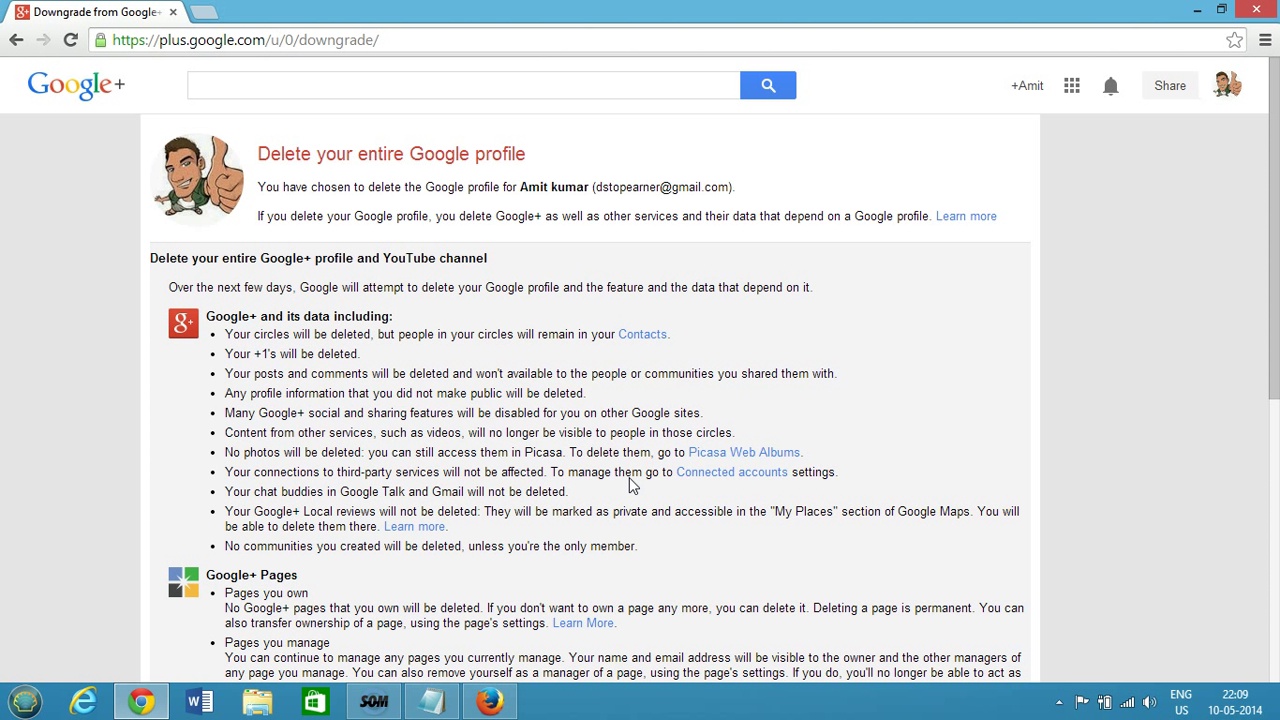Open the Windows Store taskbar icon

click(x=315, y=702)
